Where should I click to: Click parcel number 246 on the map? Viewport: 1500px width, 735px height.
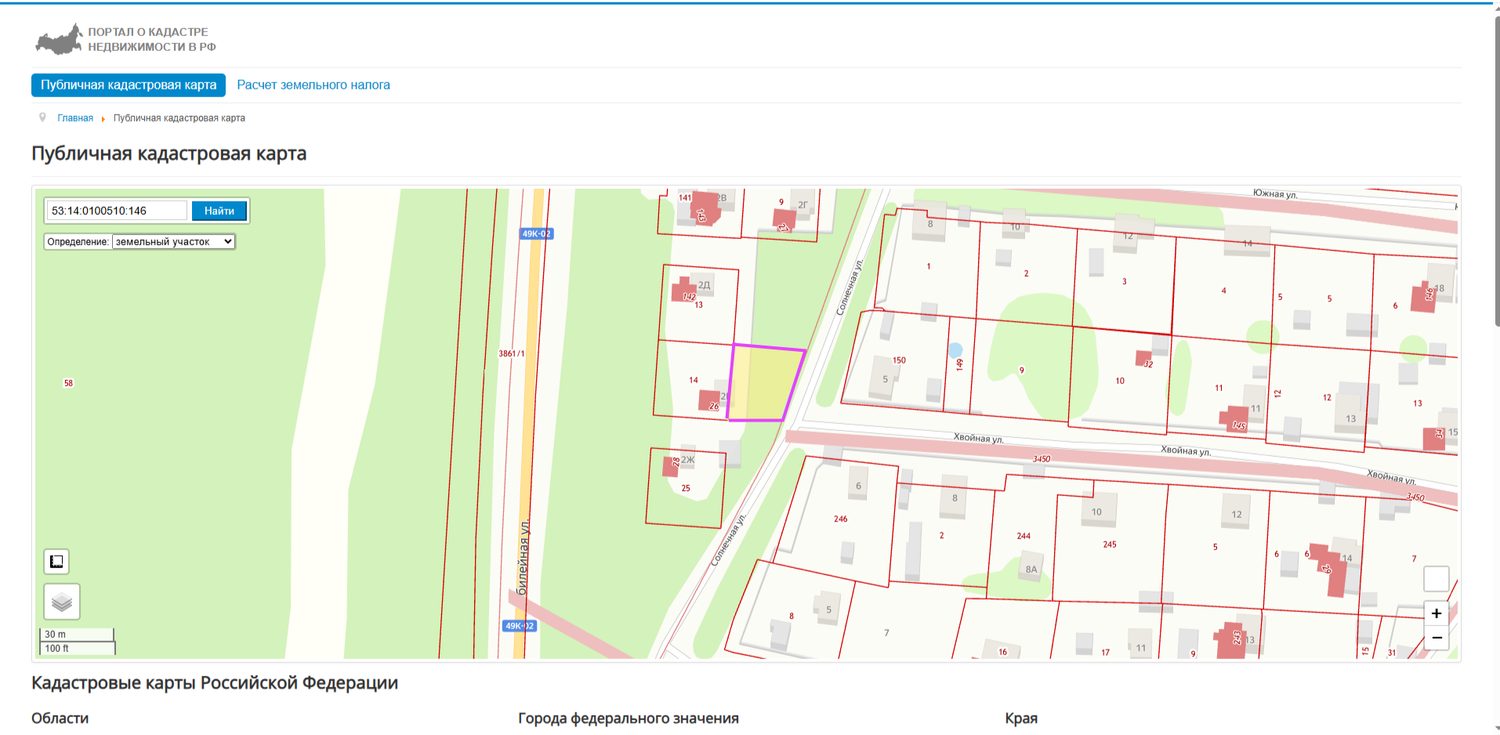click(x=840, y=519)
